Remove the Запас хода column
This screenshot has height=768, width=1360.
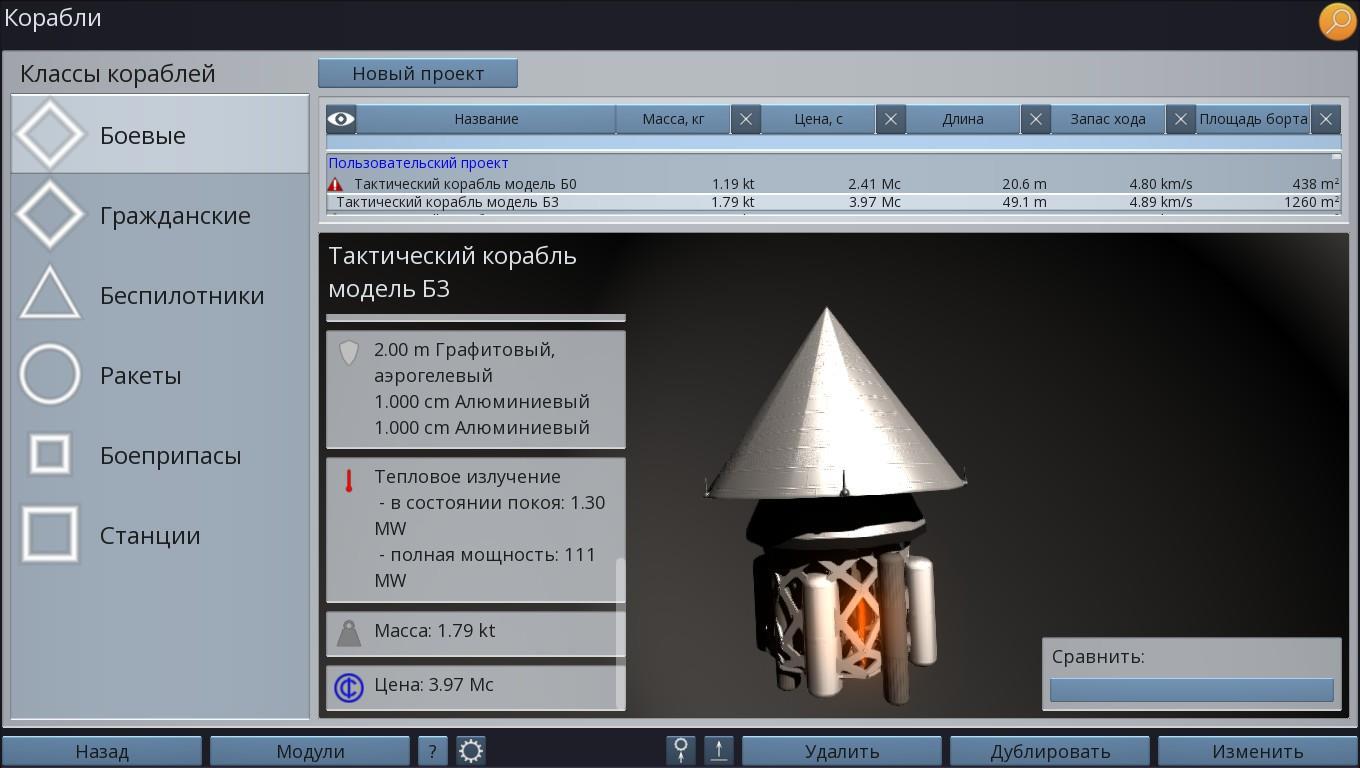click(x=1181, y=119)
